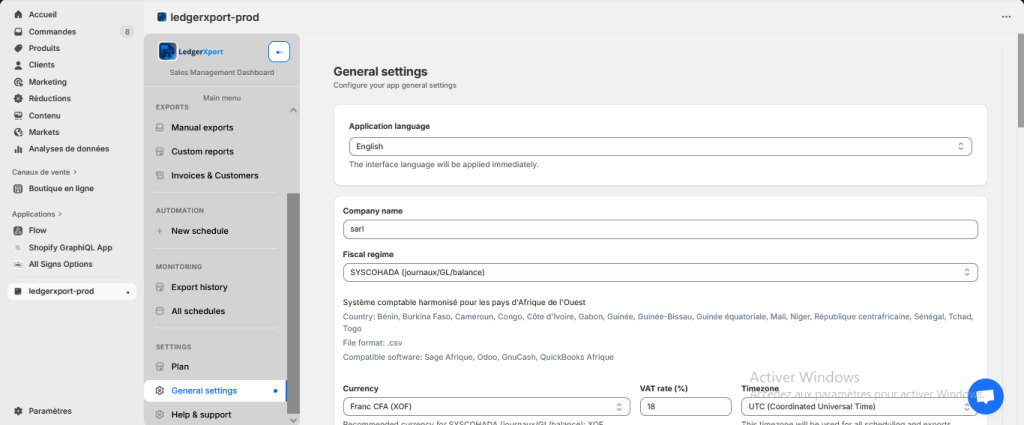Image resolution: width=1024 pixels, height=425 pixels.
Task: Go to Commandes in Shopify sidebar
Action: (x=52, y=32)
